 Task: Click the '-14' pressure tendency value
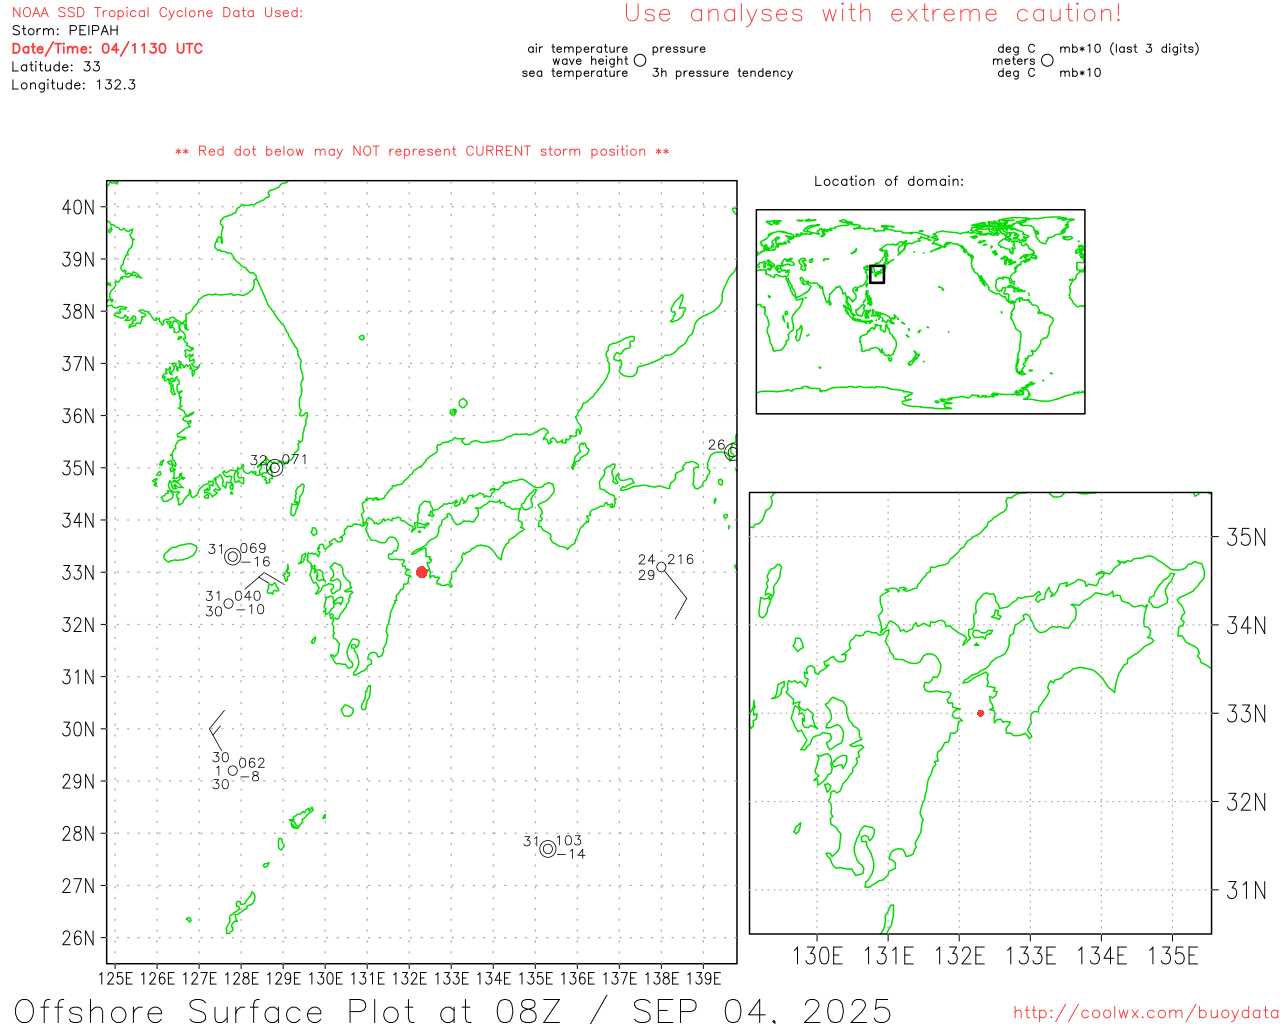[x=571, y=854]
